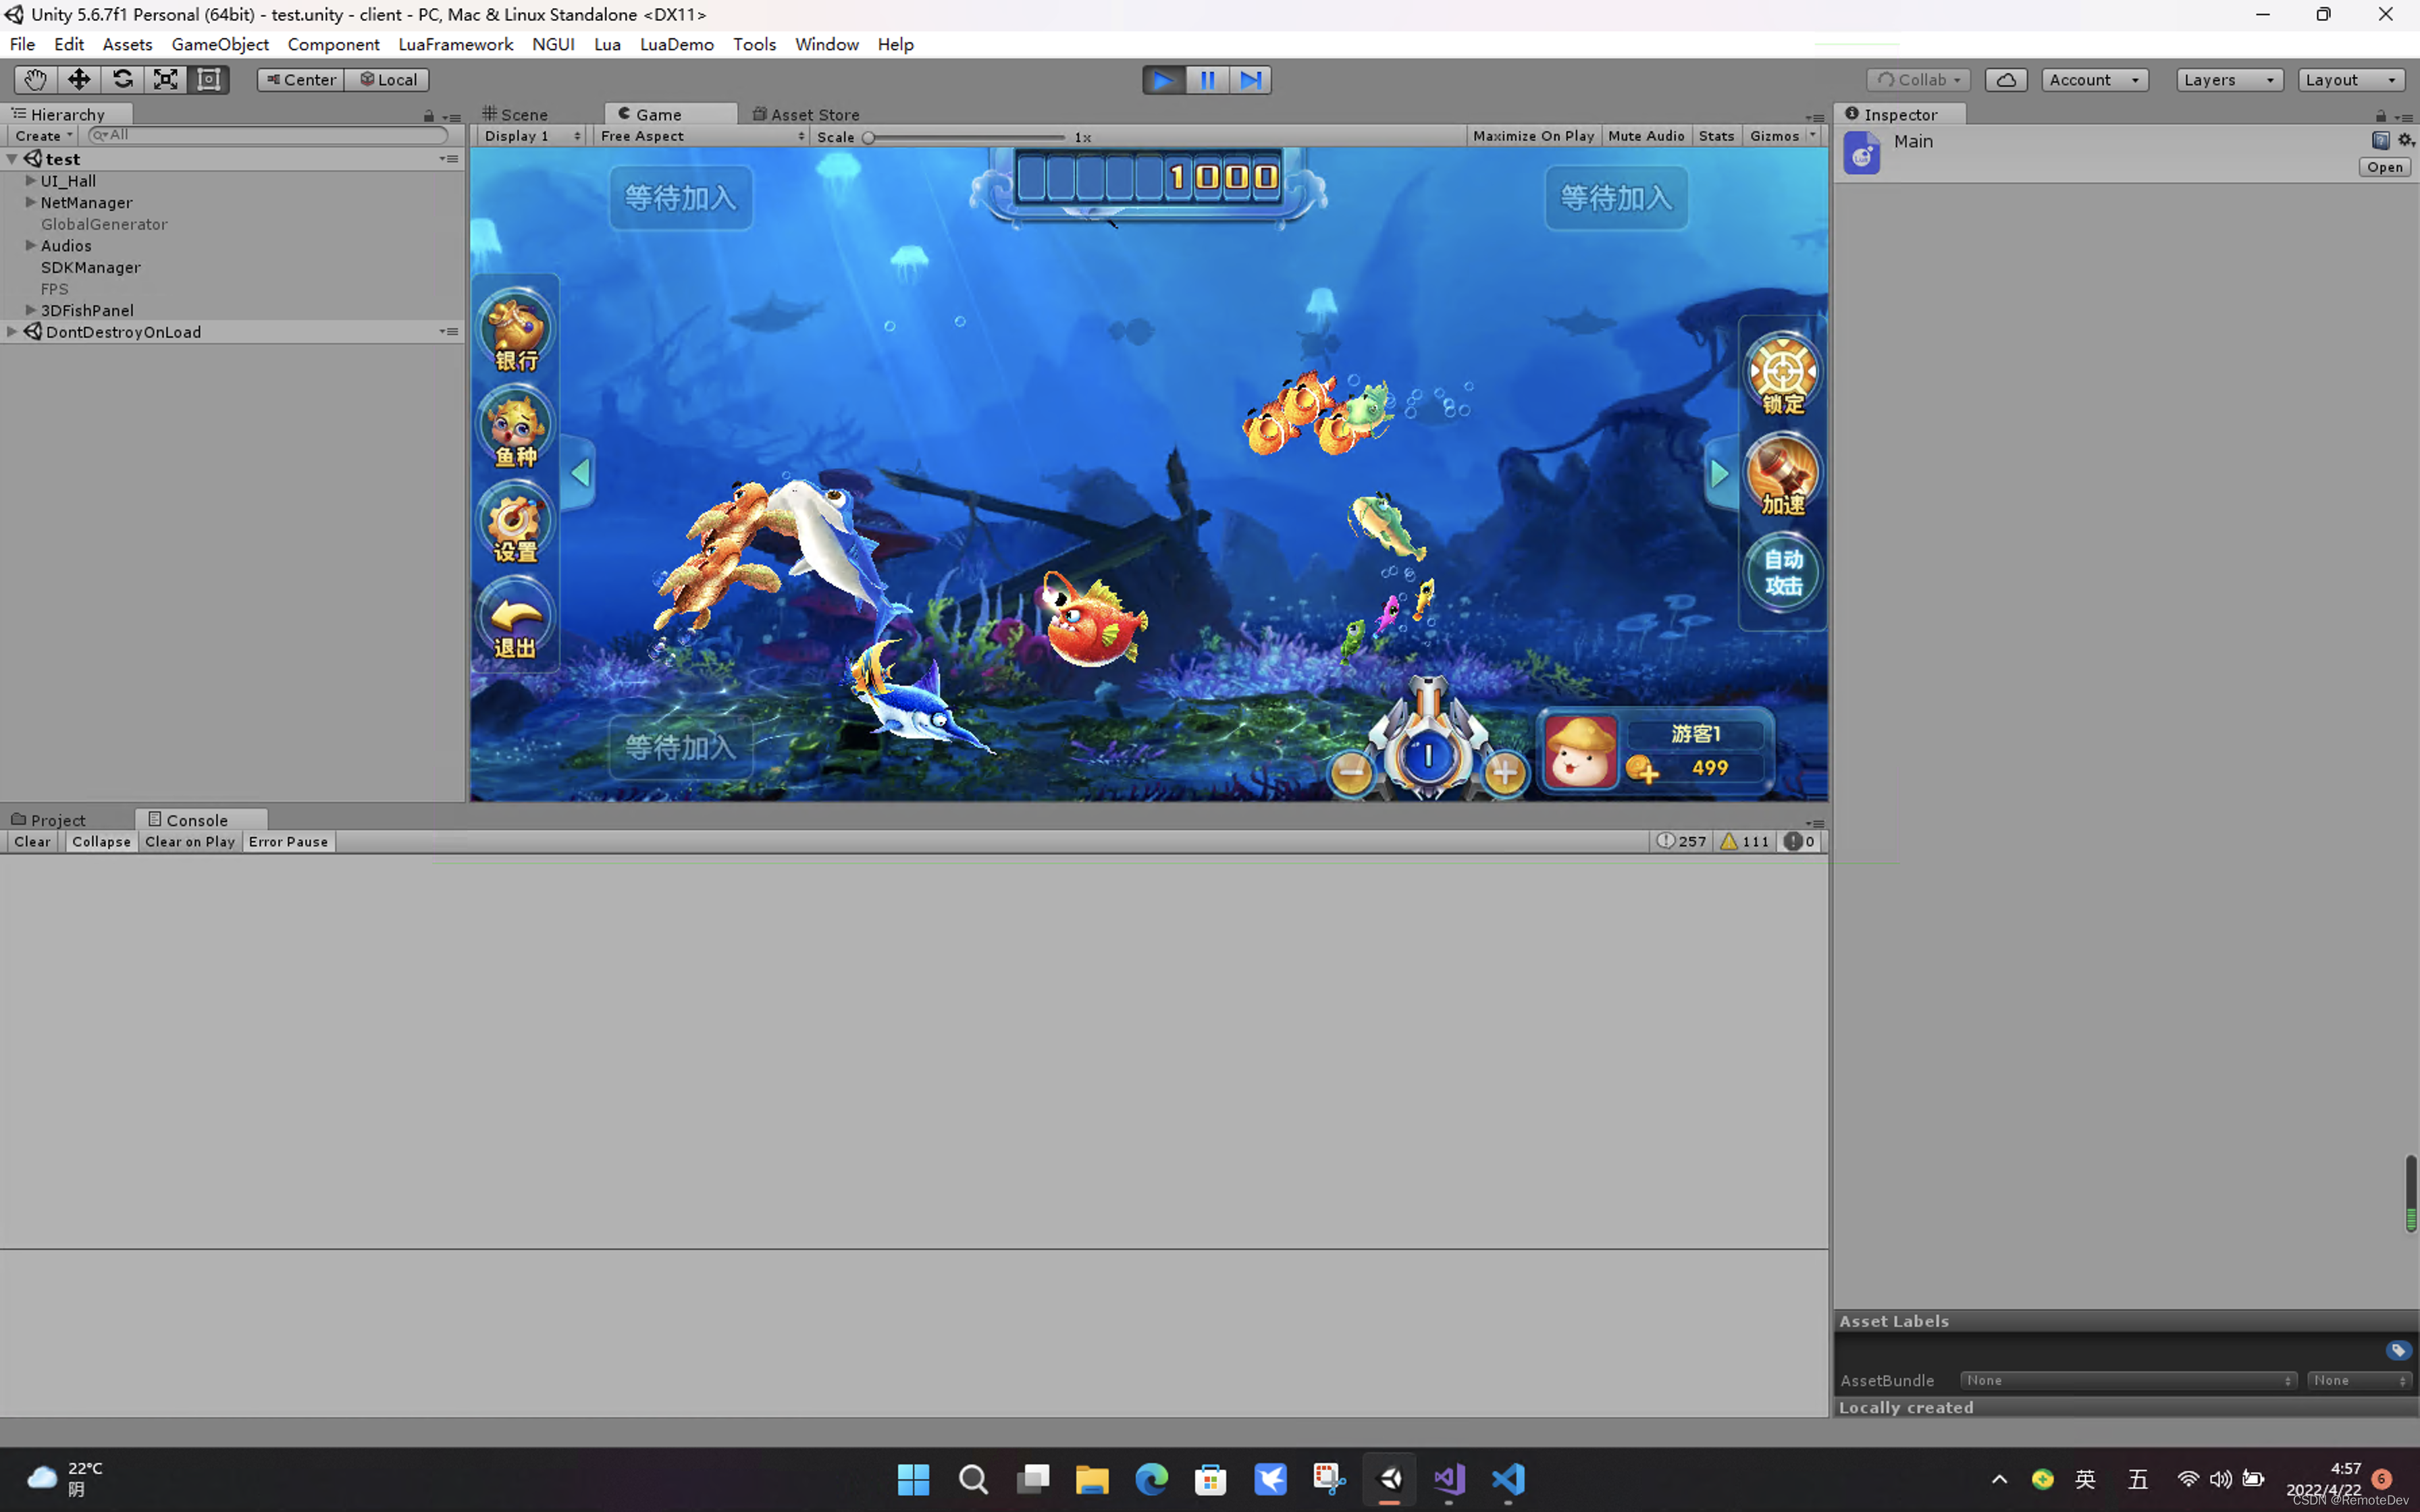Open the Cloud services panel
The image size is (2420, 1512).
2006,80
